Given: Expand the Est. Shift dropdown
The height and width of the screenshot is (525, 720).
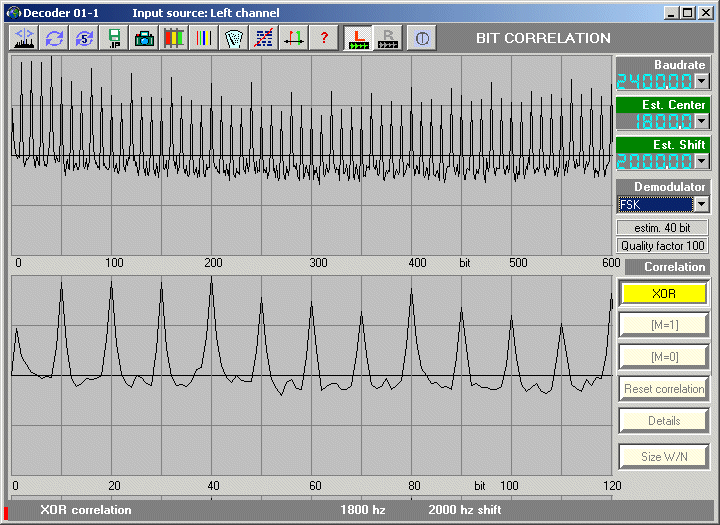Looking at the screenshot, I should 701,161.
